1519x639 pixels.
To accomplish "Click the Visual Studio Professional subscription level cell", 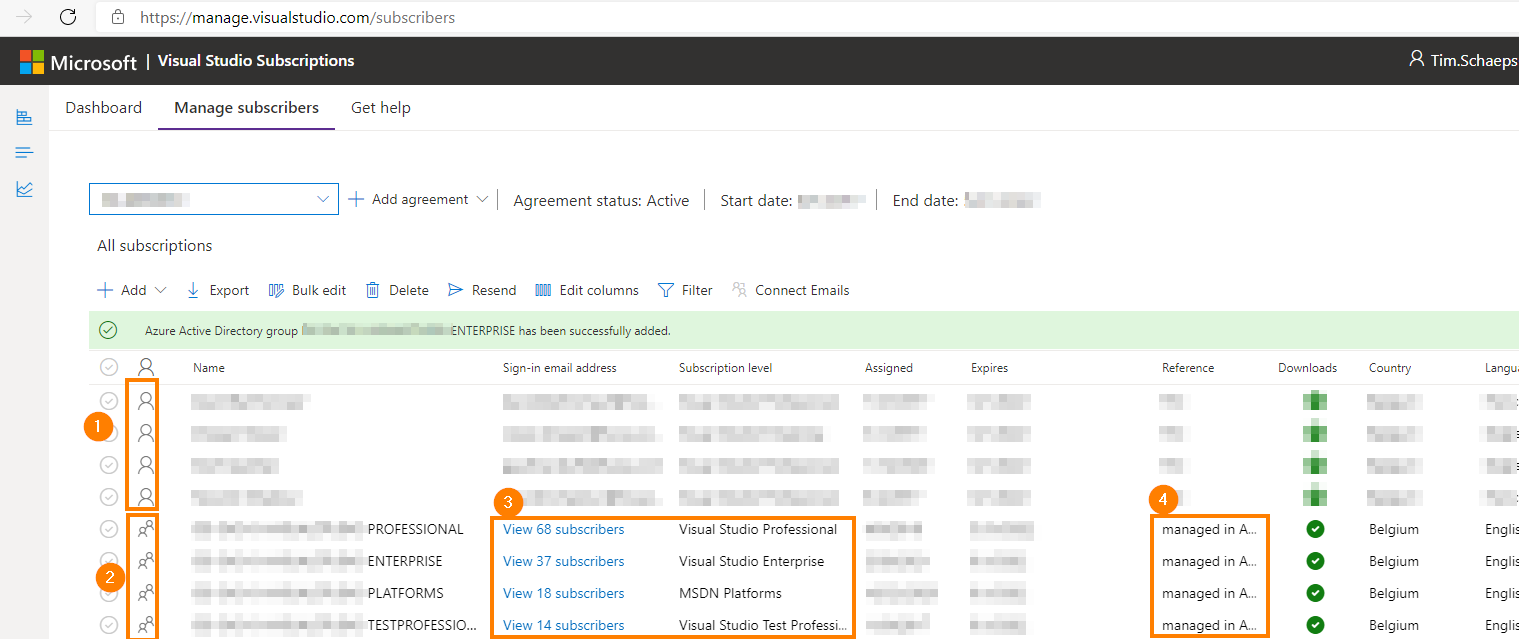I will coord(758,529).
